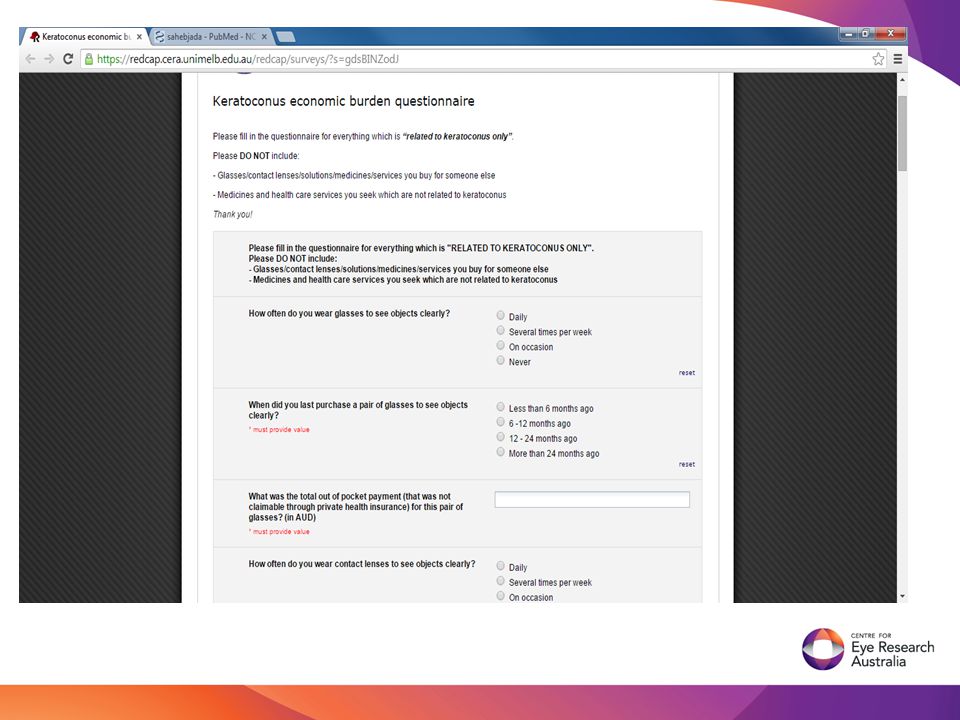Open the Chrome hamburger menu
Viewport: 960px width, 720px height.
(898, 59)
